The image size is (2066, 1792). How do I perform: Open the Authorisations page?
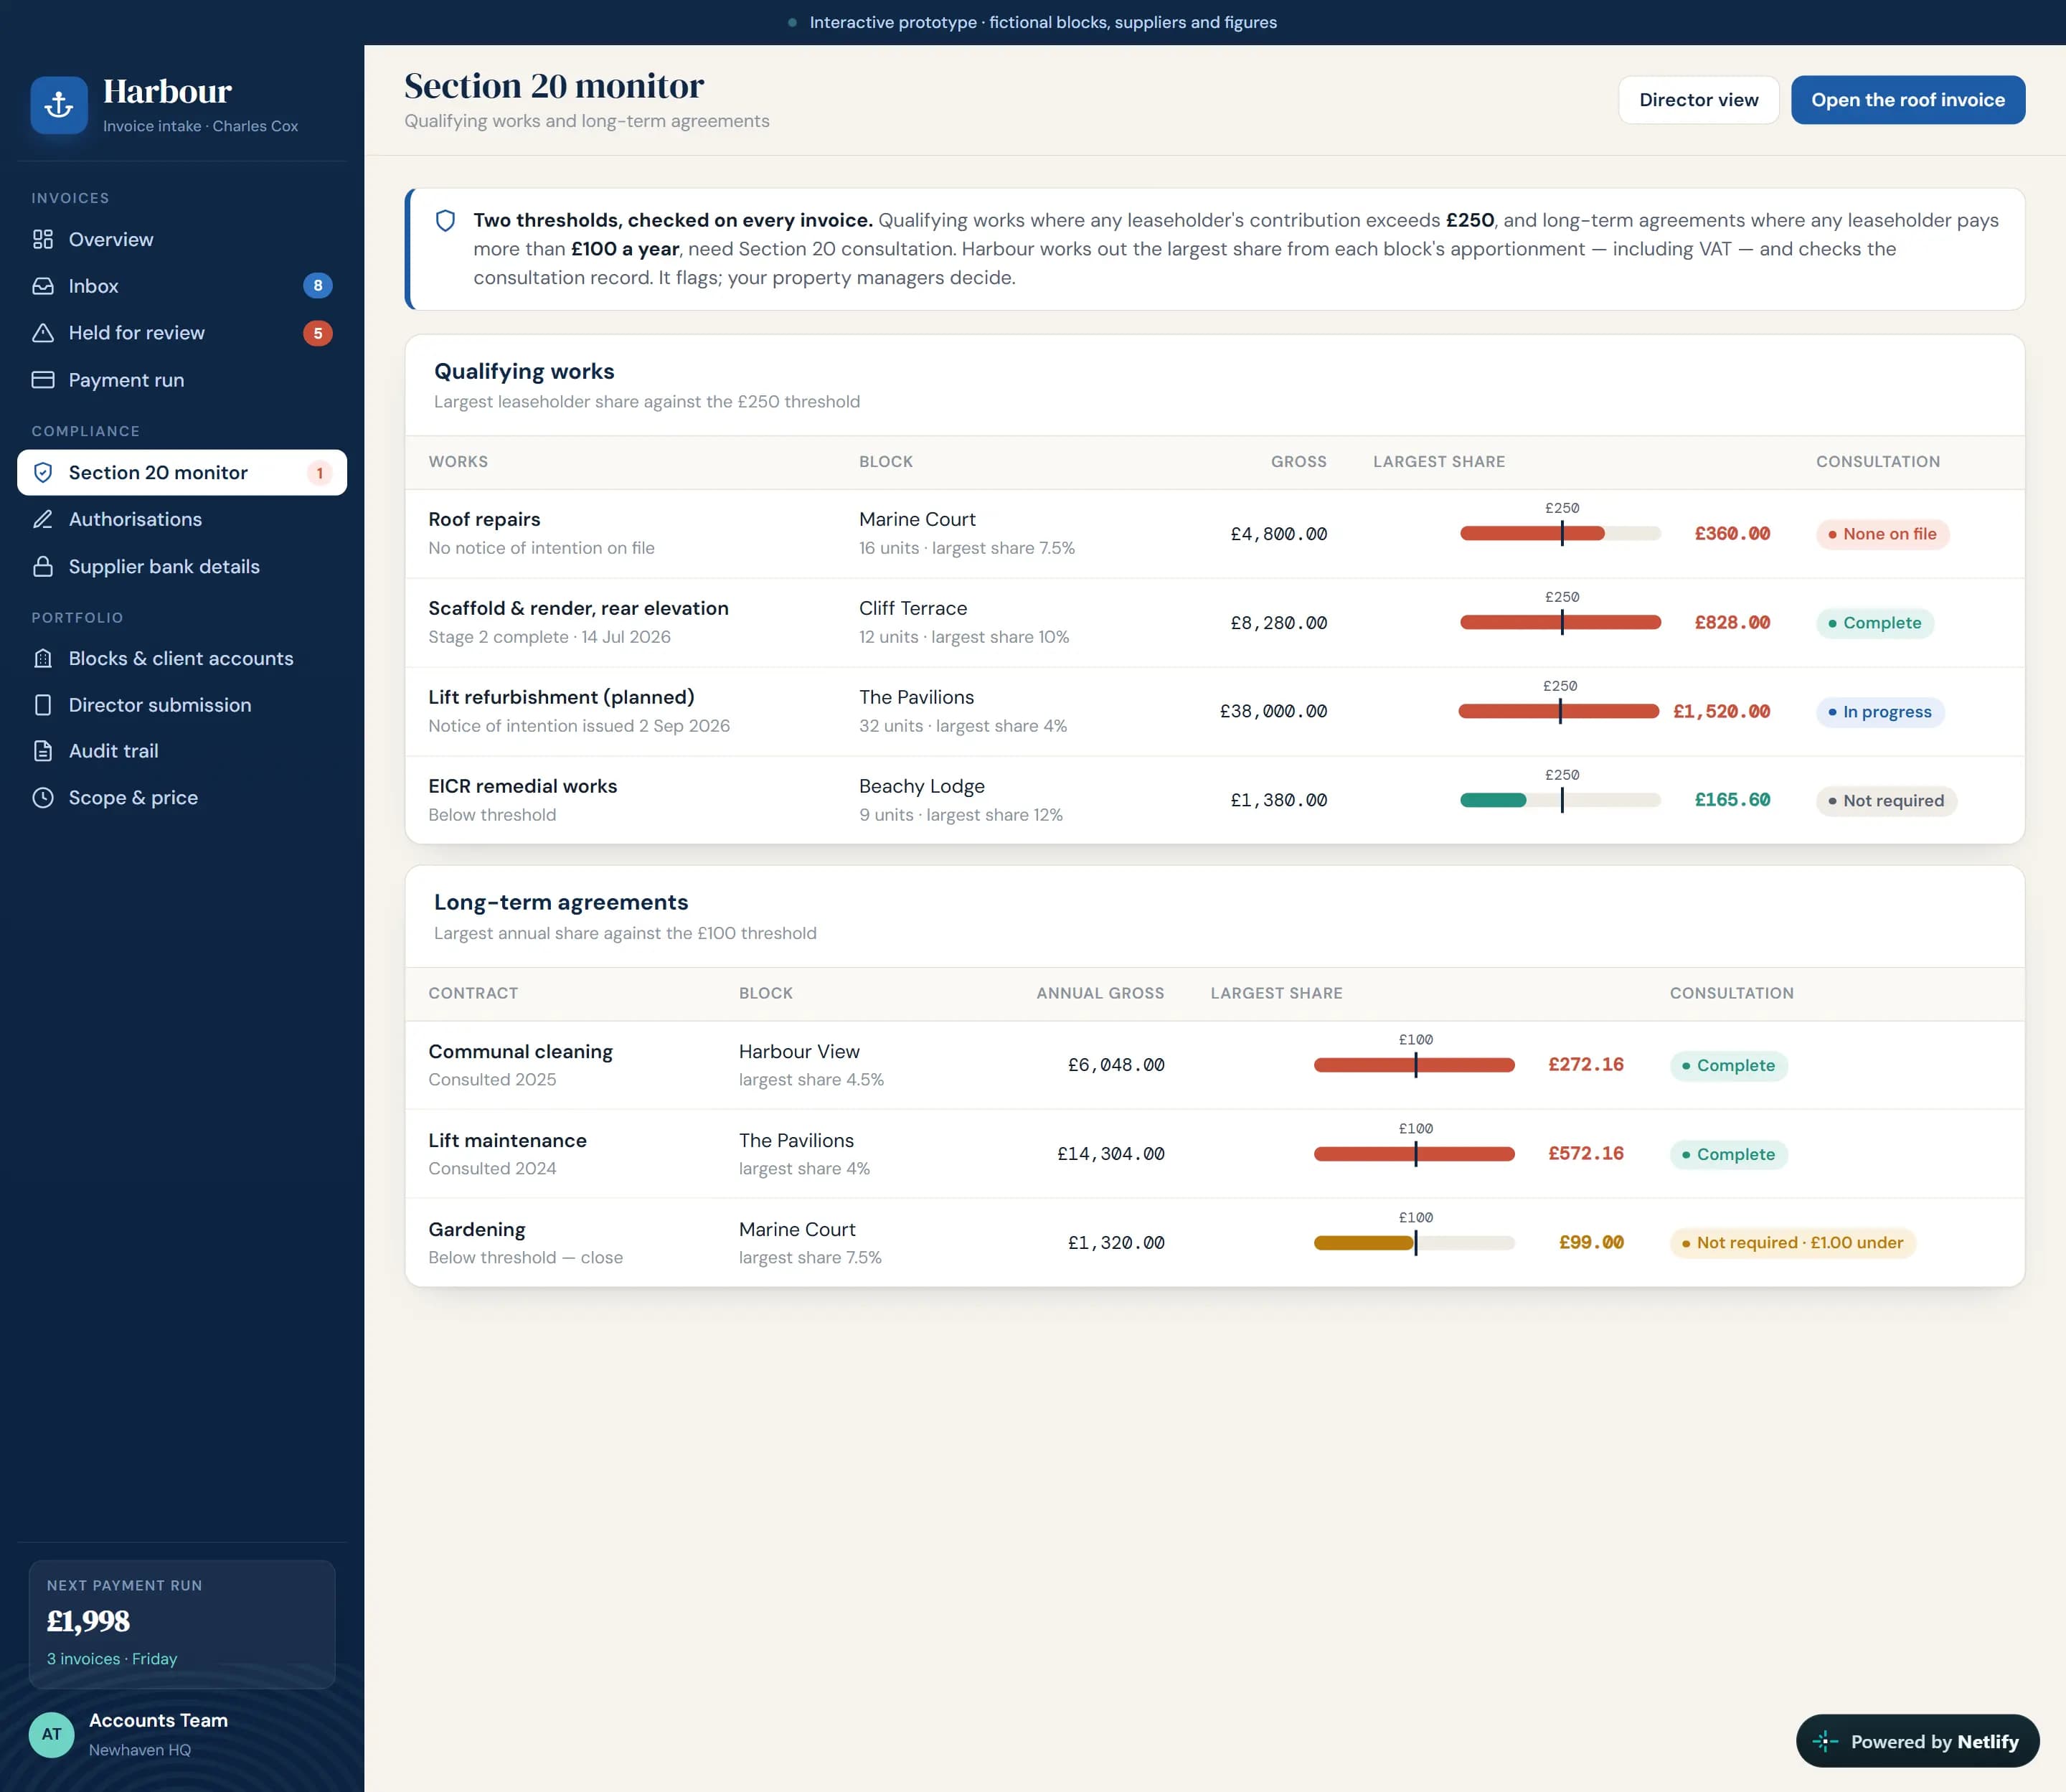pyautogui.click(x=182, y=519)
